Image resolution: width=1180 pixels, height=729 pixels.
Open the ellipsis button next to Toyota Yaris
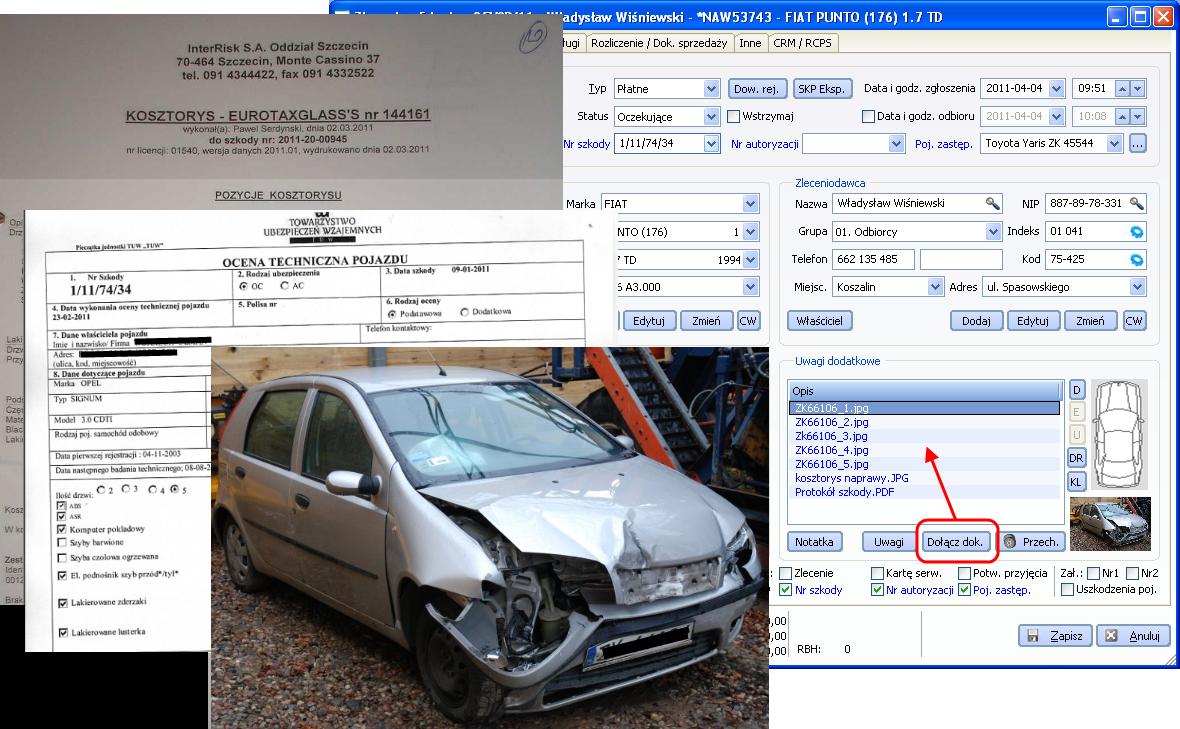1137,143
